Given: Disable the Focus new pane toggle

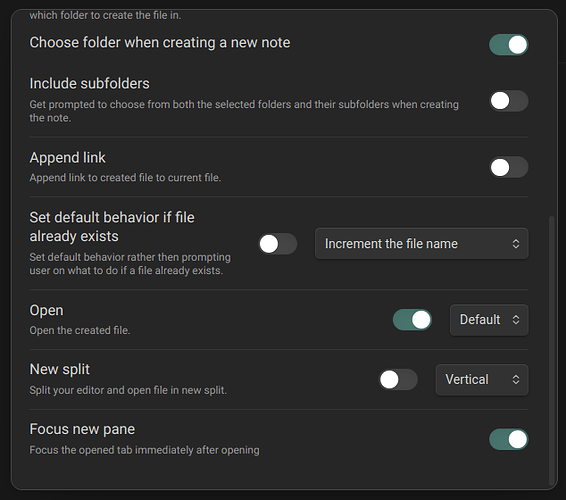Looking at the screenshot, I should point(509,439).
